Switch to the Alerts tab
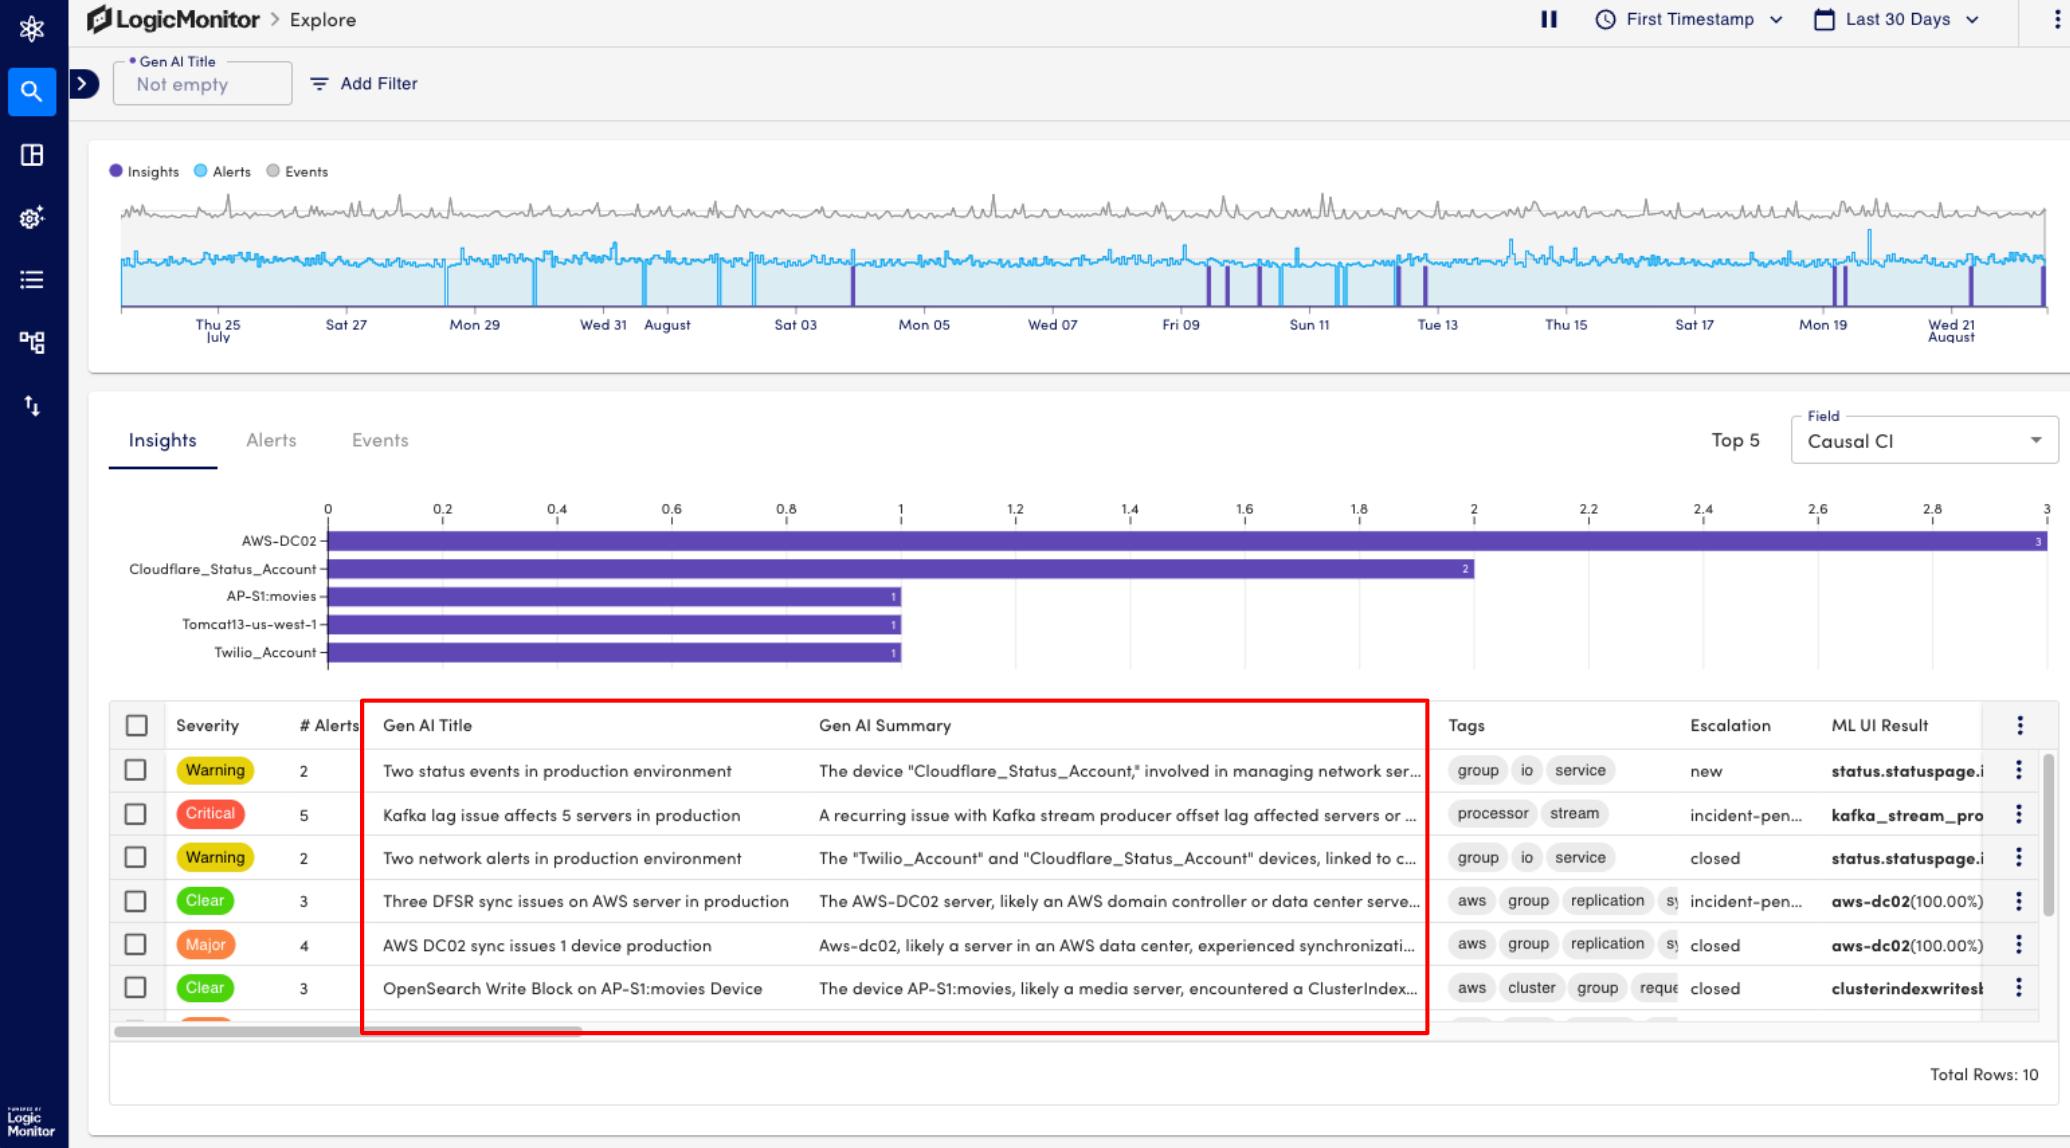 271,440
